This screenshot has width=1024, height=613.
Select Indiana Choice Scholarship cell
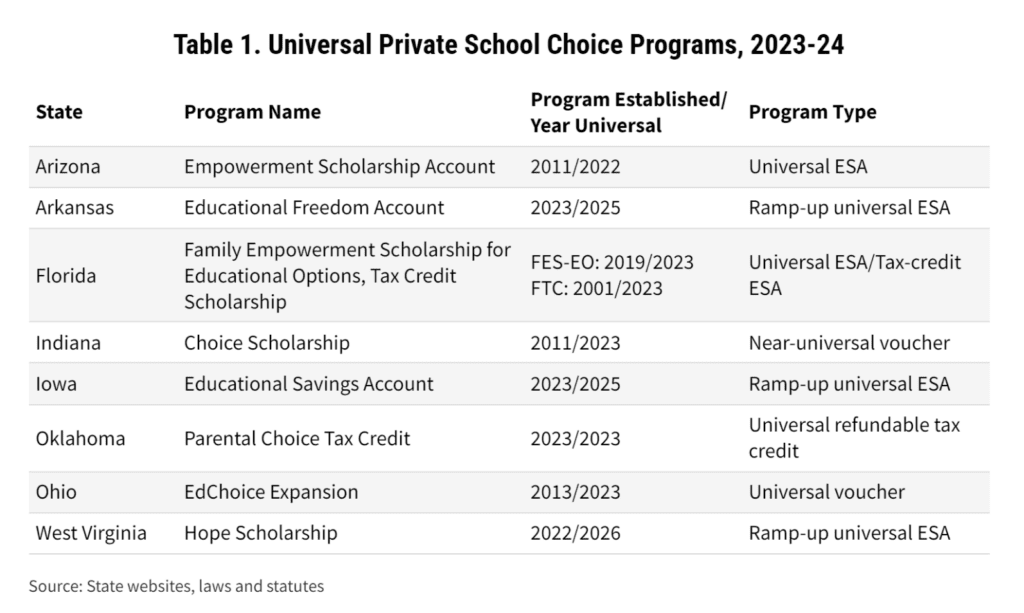click(x=266, y=343)
